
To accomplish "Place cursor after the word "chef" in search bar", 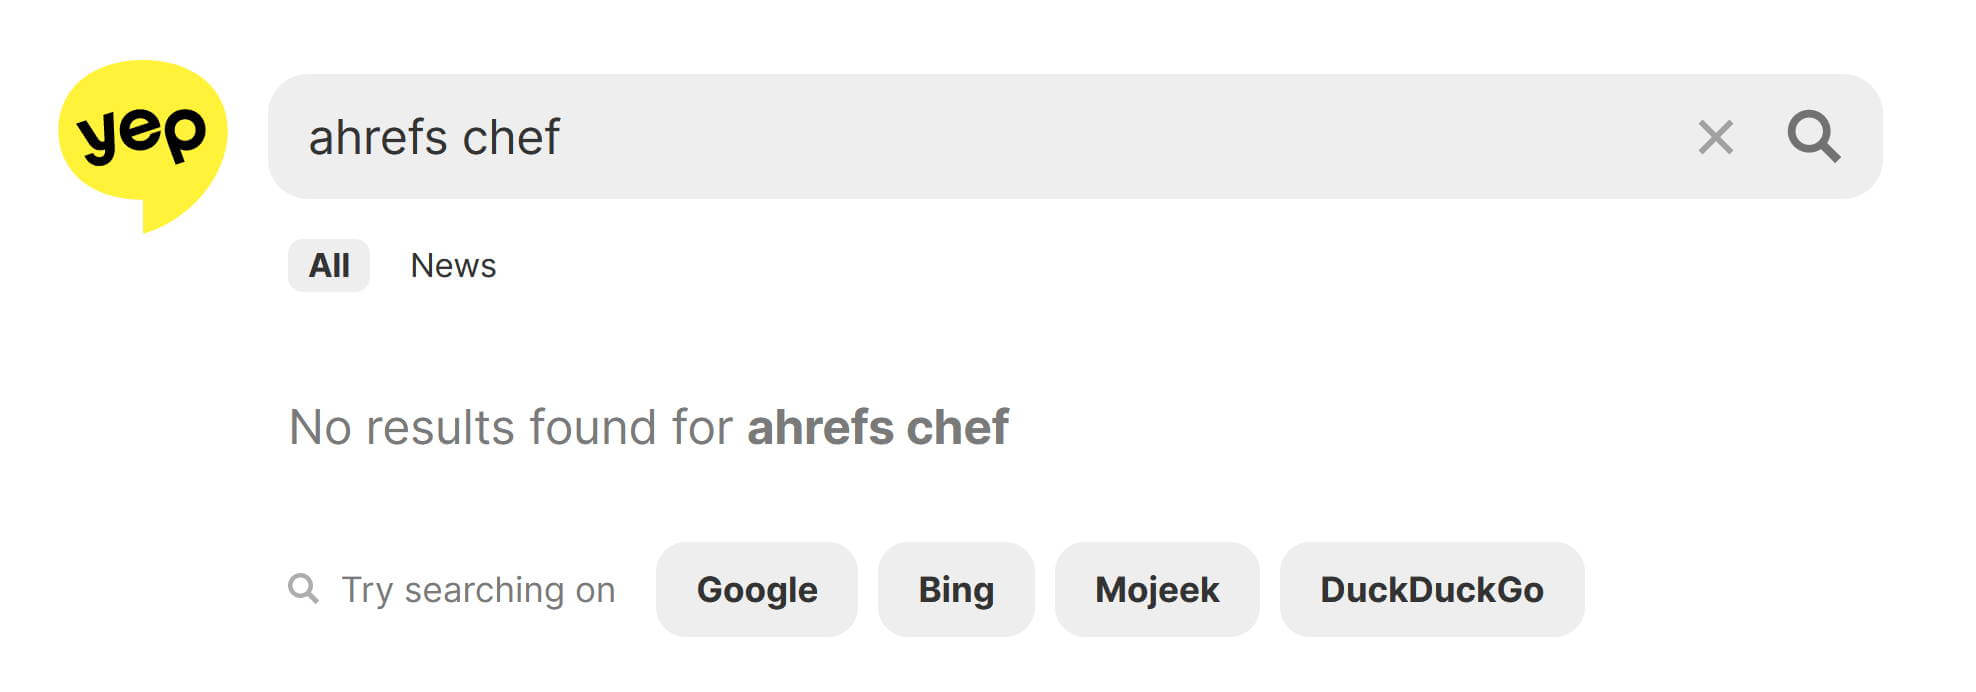I will pos(563,137).
